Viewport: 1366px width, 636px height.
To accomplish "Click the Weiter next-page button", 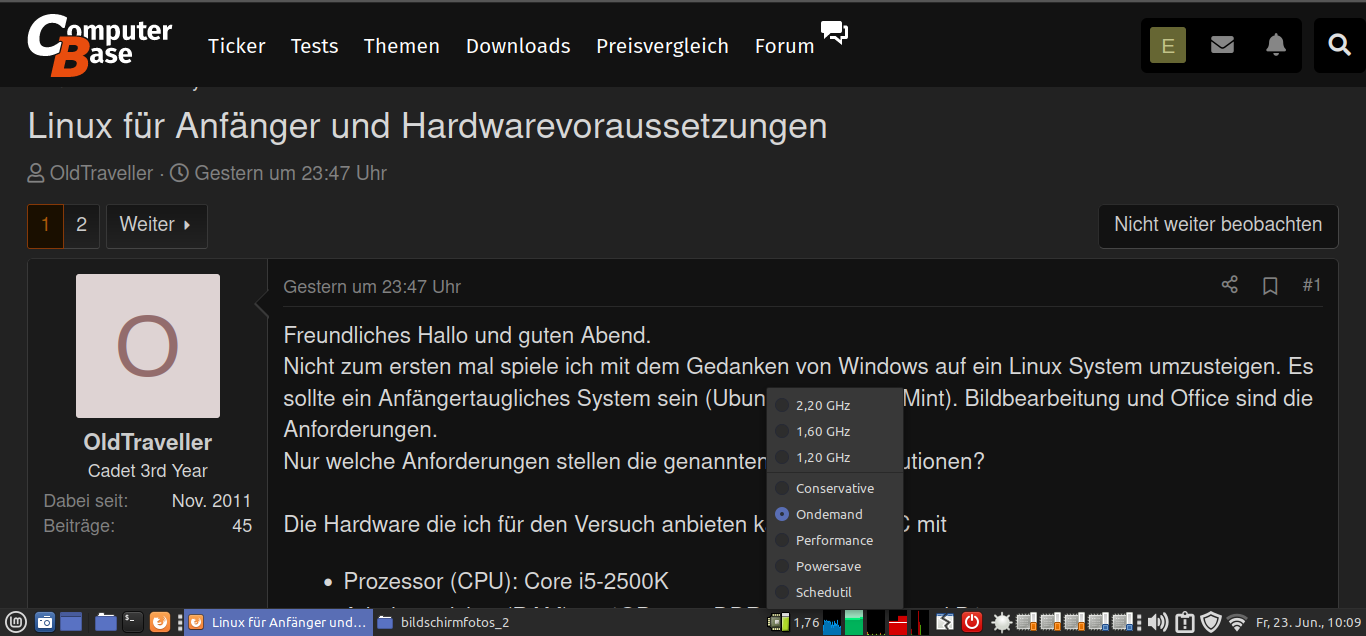I will 156,225.
